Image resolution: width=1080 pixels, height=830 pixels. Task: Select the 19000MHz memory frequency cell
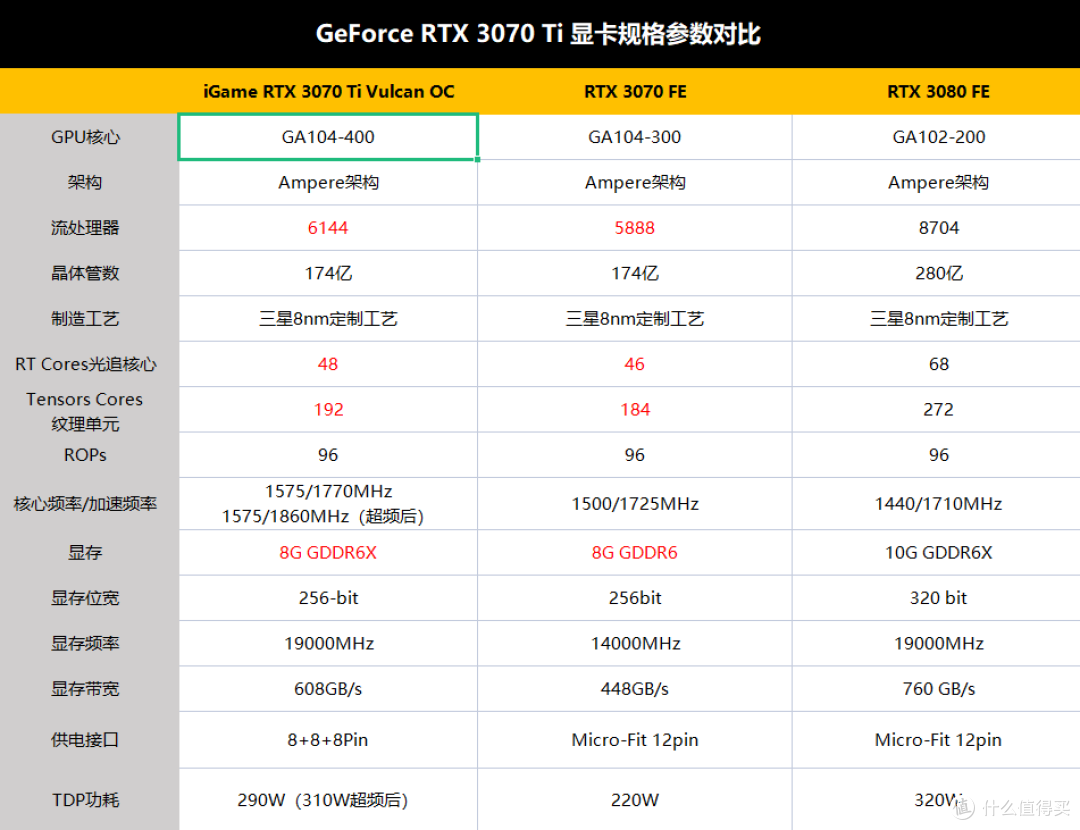[328, 643]
